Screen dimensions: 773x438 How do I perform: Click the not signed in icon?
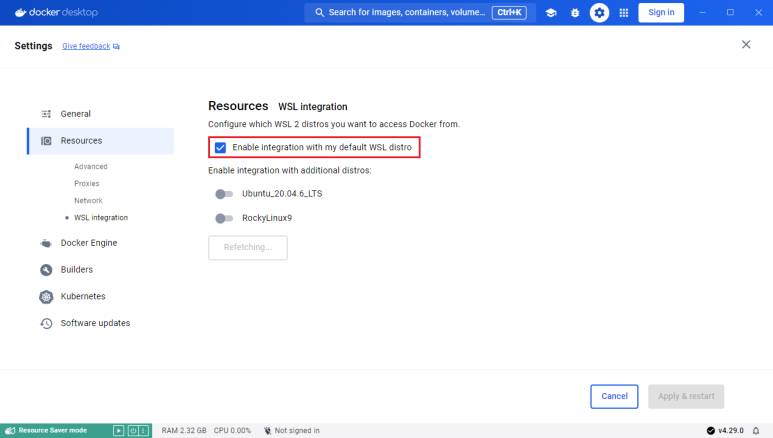tap(267, 431)
